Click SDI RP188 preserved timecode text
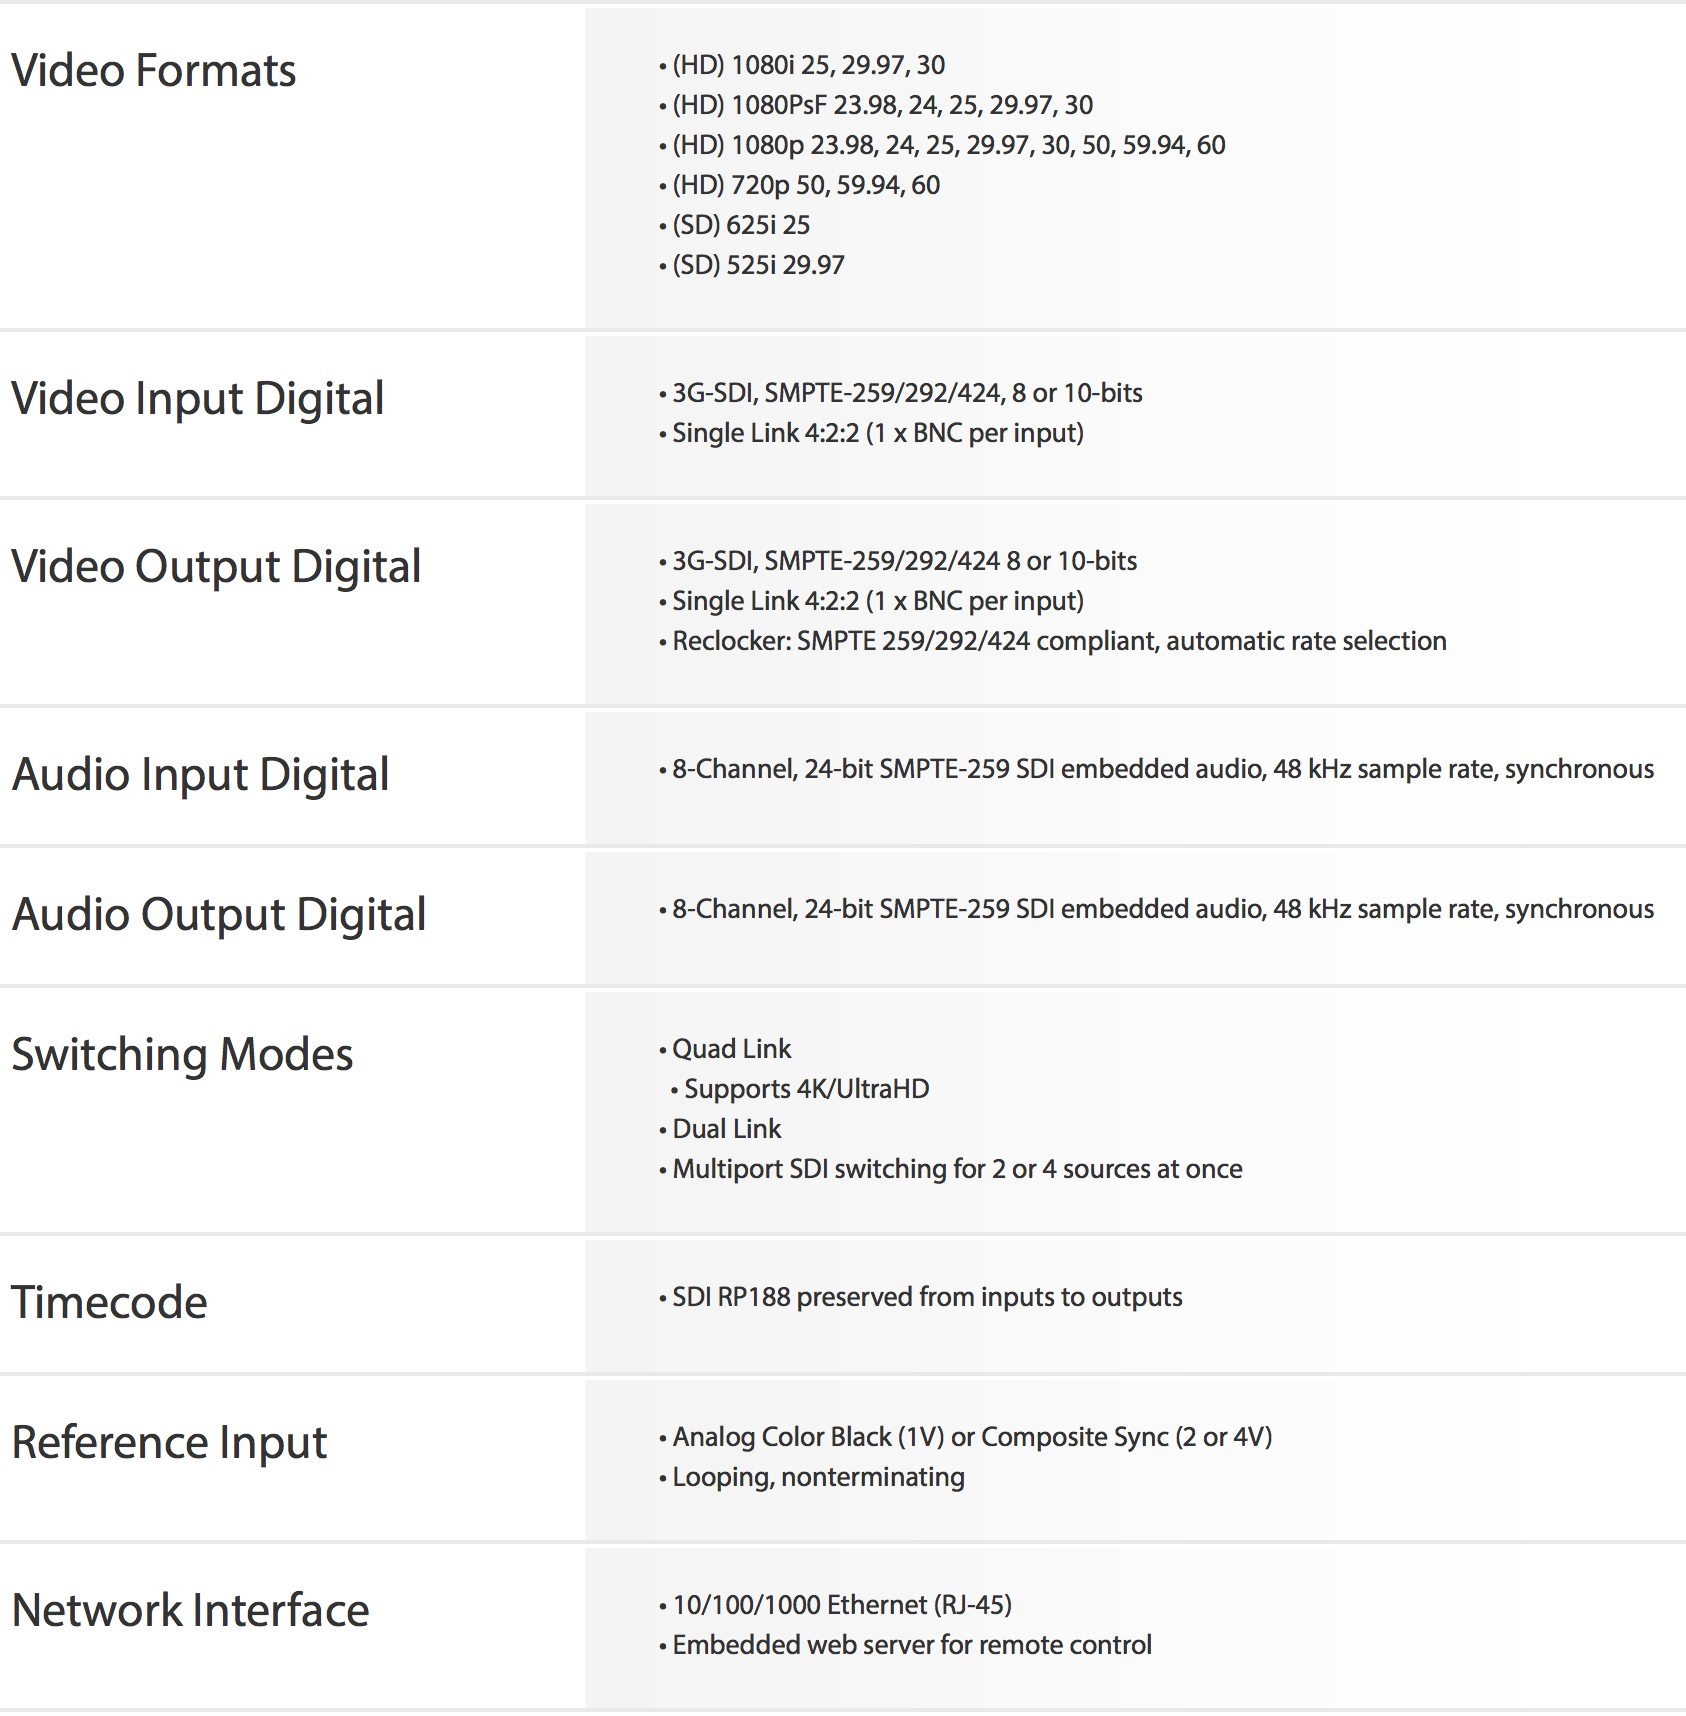This screenshot has width=1686, height=1716. pos(921,1297)
